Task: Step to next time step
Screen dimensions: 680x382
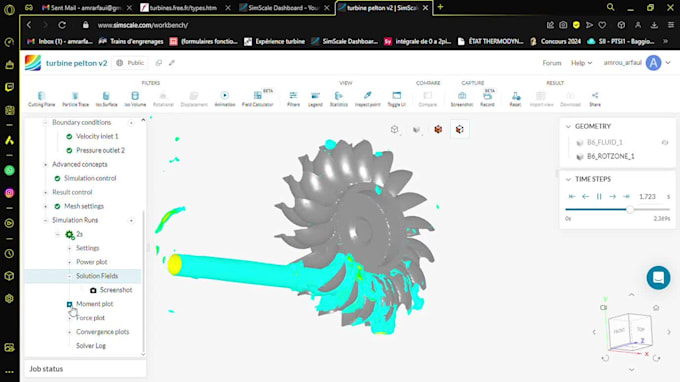Action: (x=612, y=196)
